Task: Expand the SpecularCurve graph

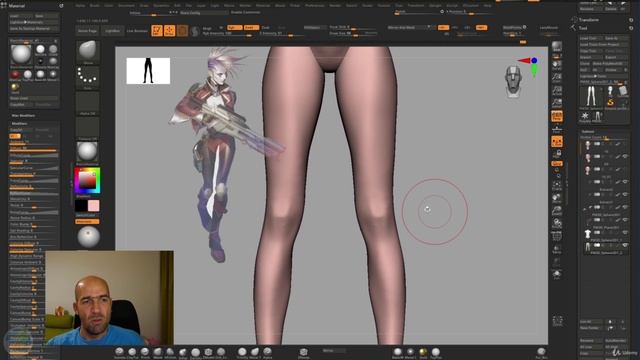Action: pyautogui.click(x=33, y=168)
